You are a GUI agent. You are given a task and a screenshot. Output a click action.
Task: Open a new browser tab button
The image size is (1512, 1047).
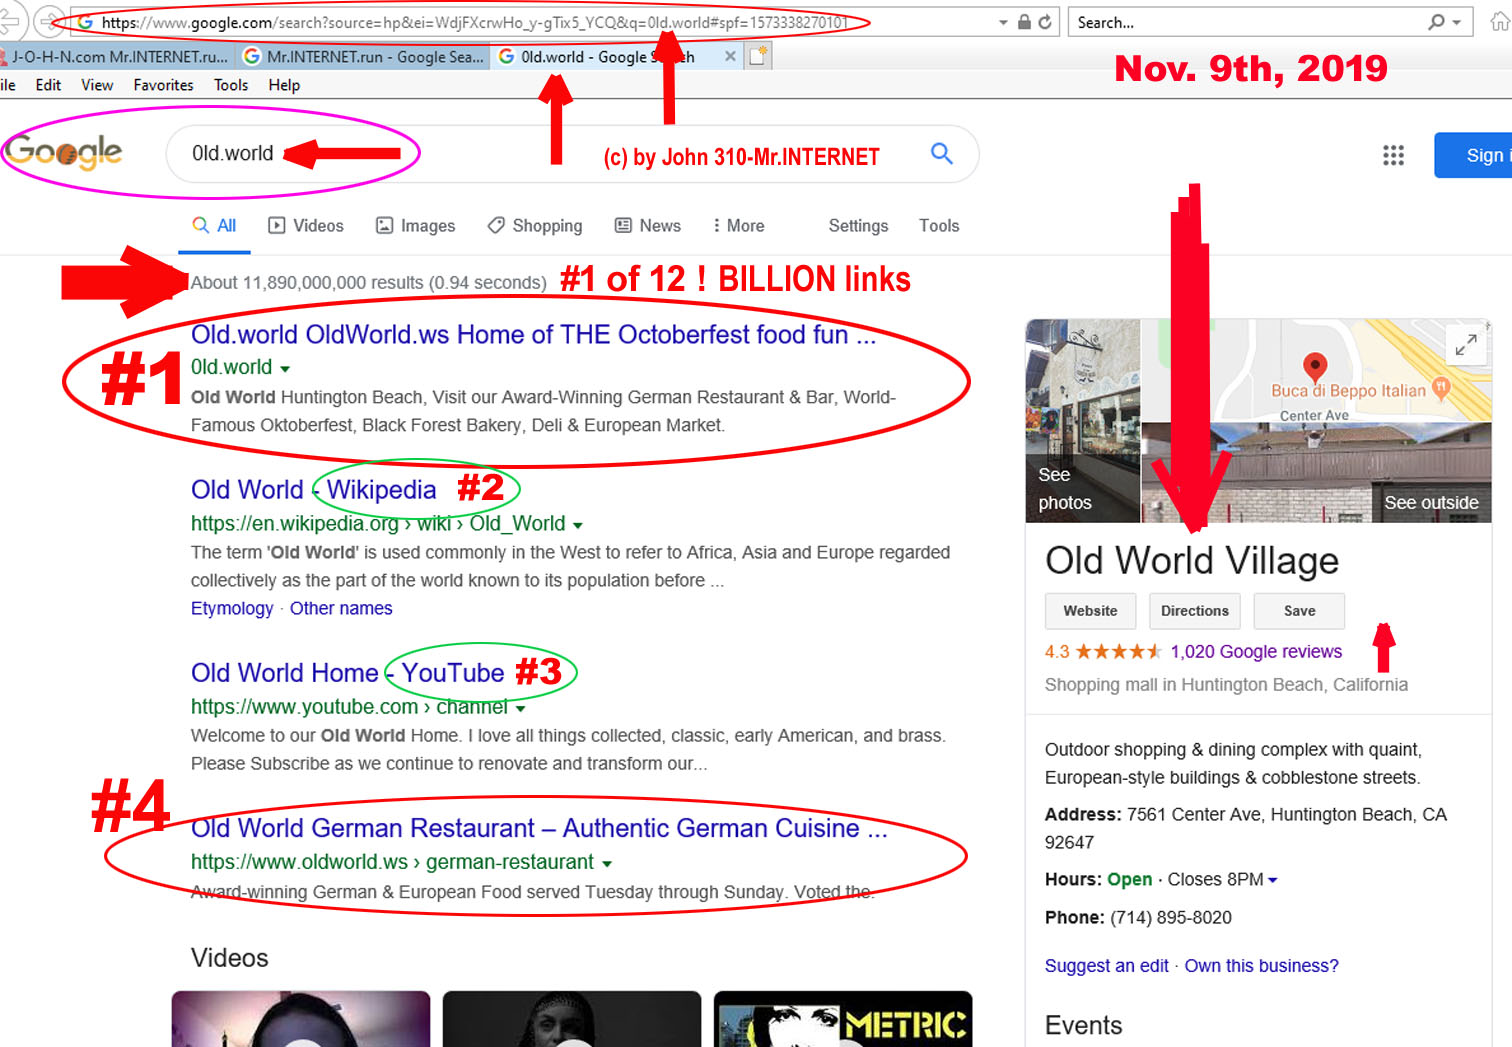759,56
